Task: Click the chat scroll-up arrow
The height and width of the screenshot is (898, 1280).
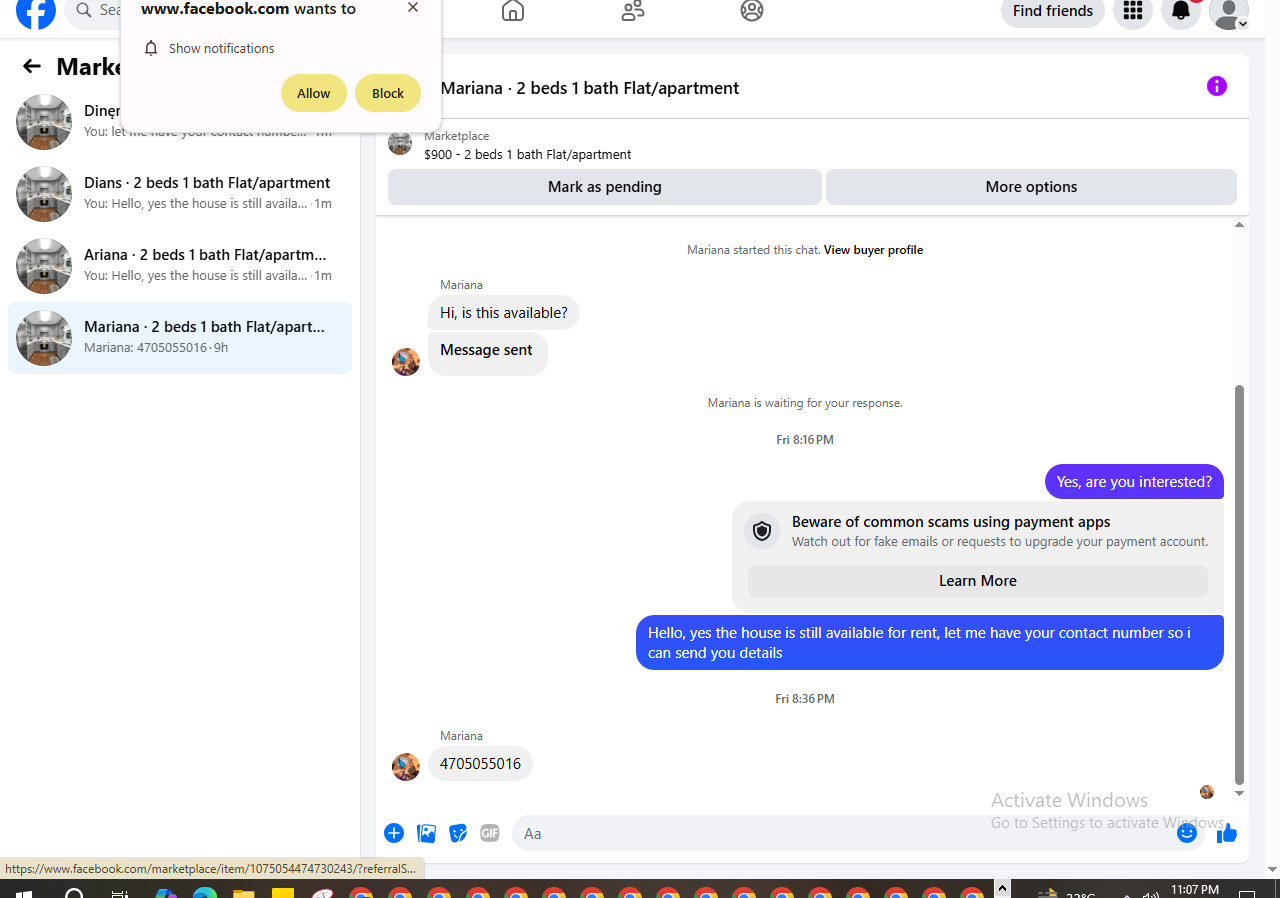Action: point(1239,225)
